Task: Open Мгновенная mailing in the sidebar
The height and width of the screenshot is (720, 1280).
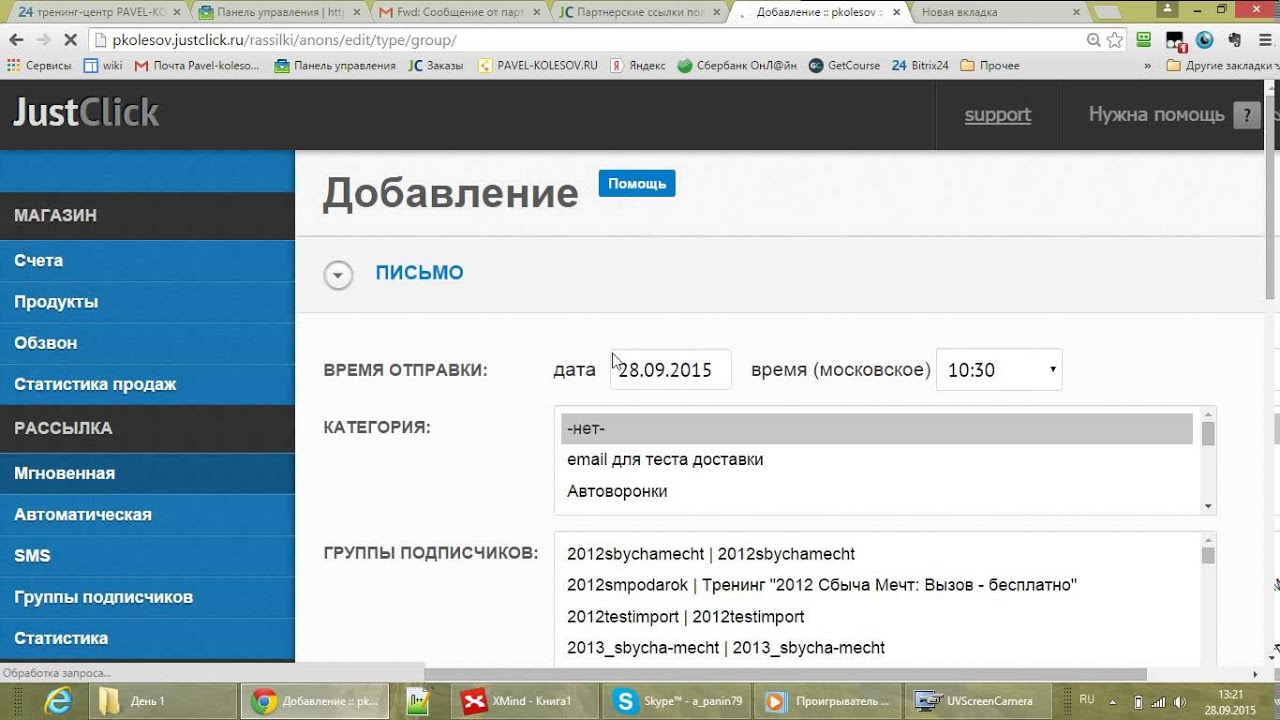Action: pos(147,473)
